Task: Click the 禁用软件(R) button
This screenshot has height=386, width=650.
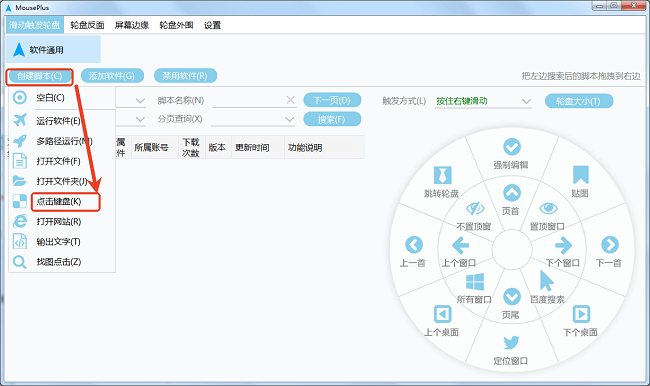Action: [185, 76]
